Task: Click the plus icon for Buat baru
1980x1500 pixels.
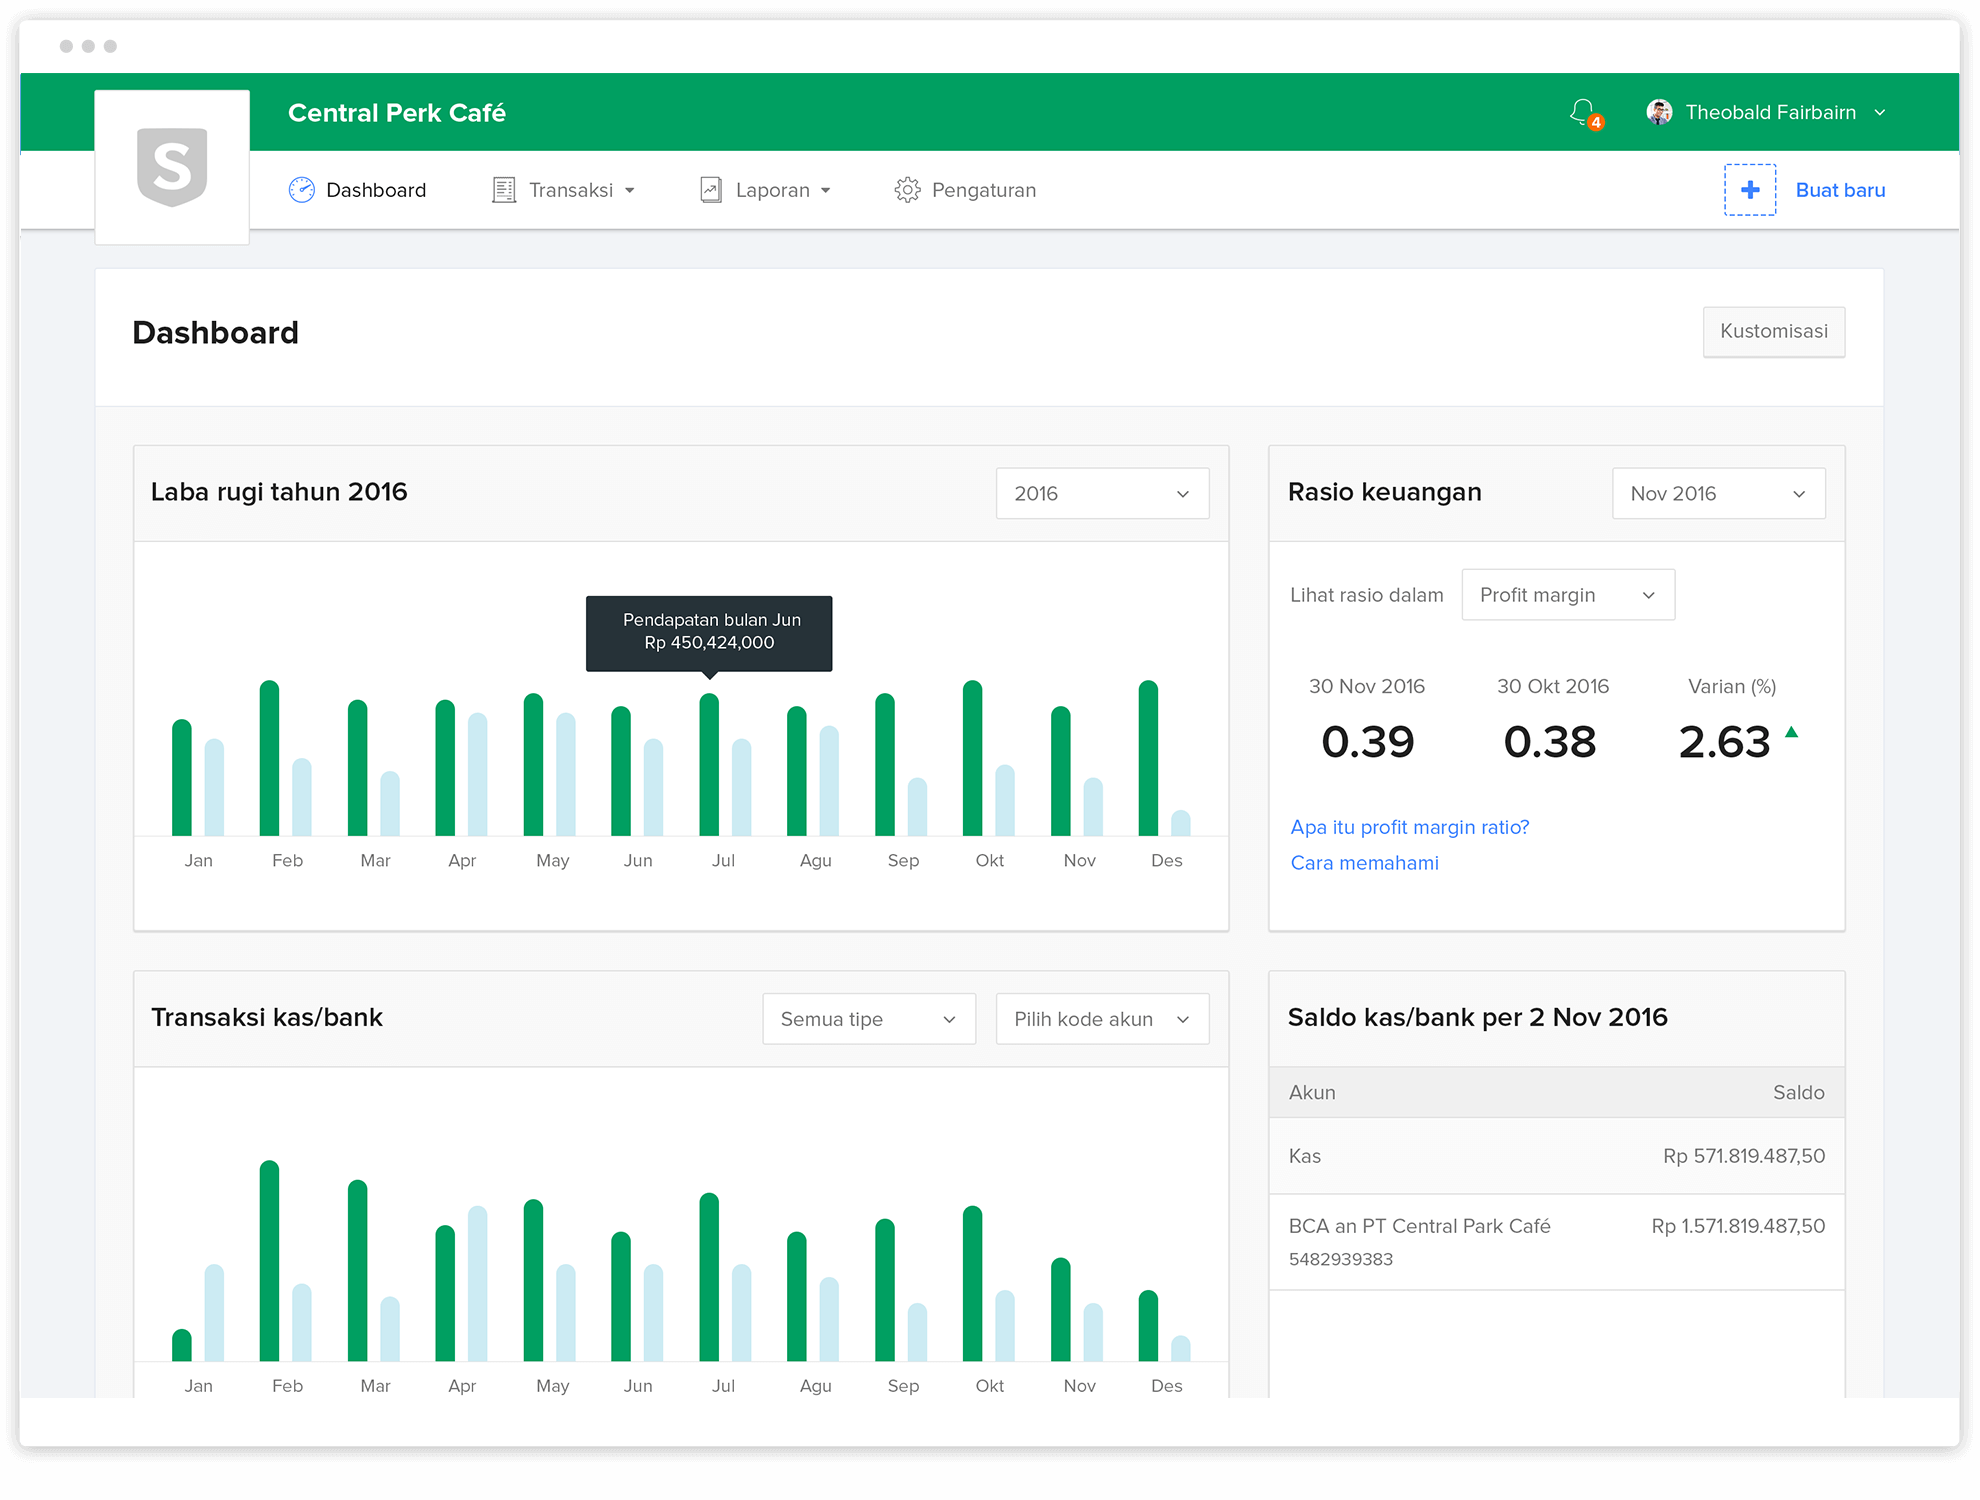Action: tap(1750, 190)
